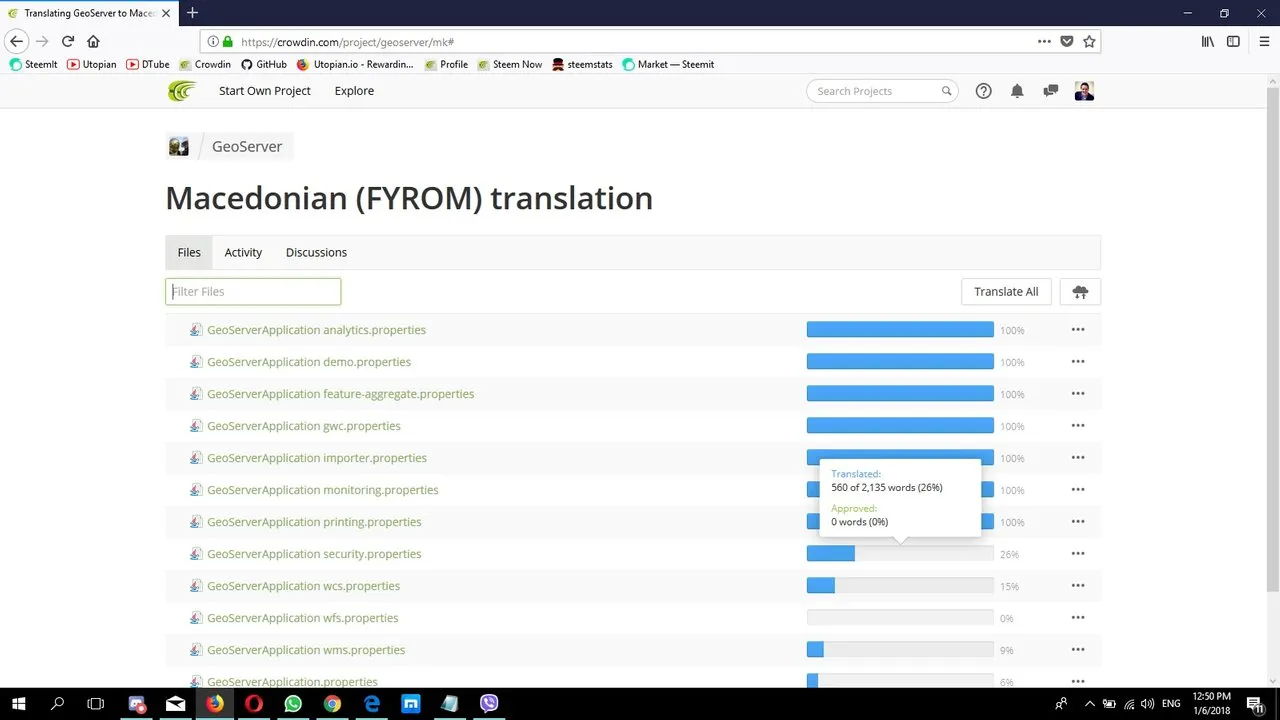Open the notifications bell

click(1017, 91)
